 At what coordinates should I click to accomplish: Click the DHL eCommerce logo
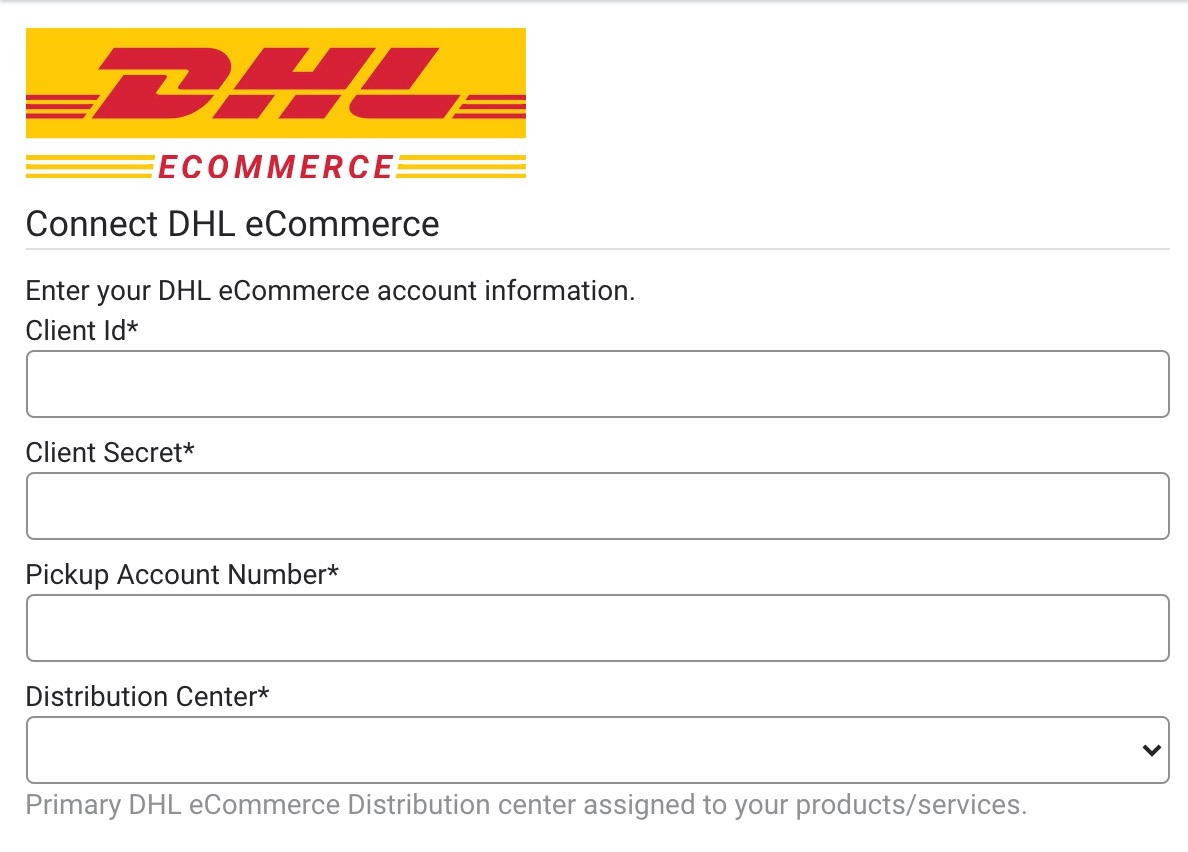(x=275, y=100)
